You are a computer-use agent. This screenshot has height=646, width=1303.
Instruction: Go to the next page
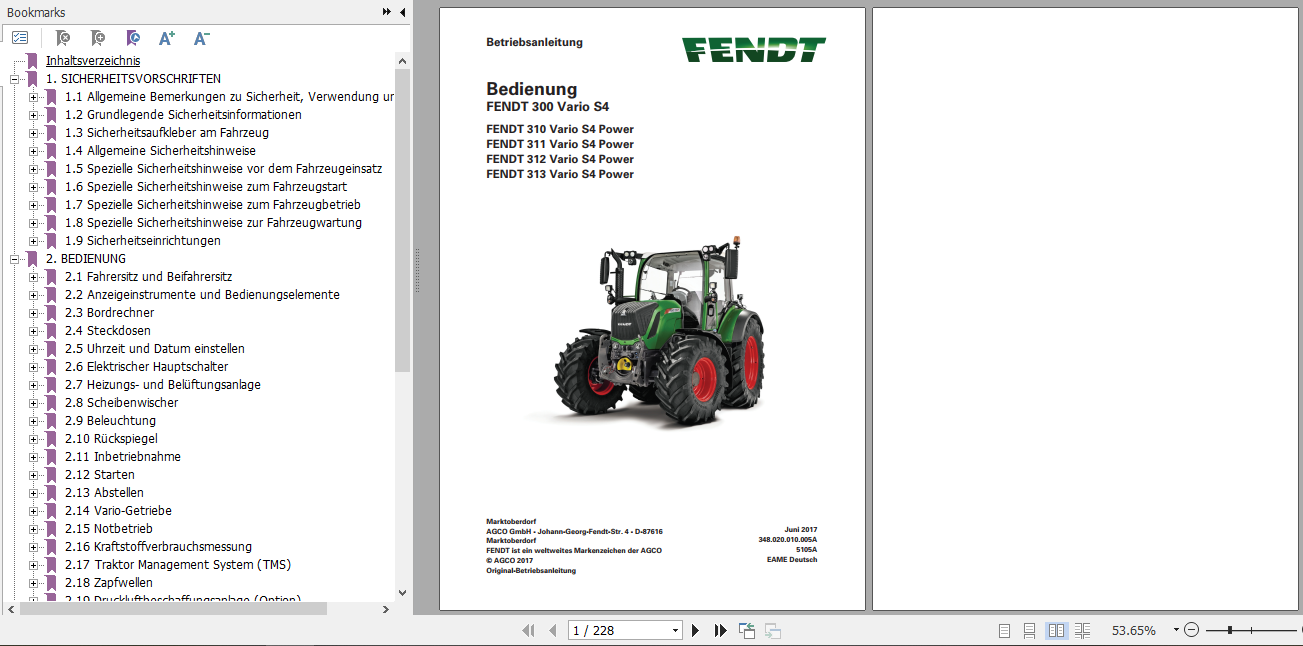(696, 630)
